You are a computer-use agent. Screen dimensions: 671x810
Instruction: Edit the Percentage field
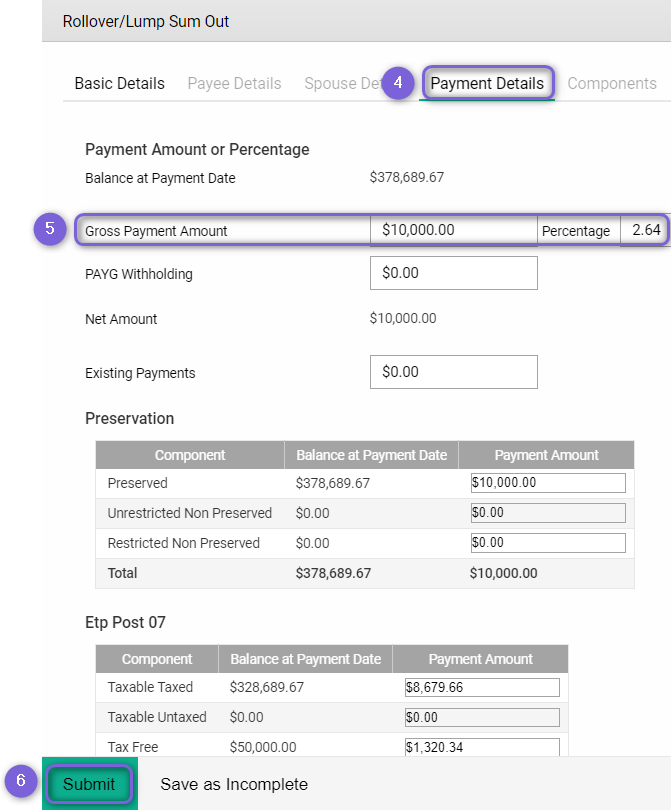click(645, 230)
